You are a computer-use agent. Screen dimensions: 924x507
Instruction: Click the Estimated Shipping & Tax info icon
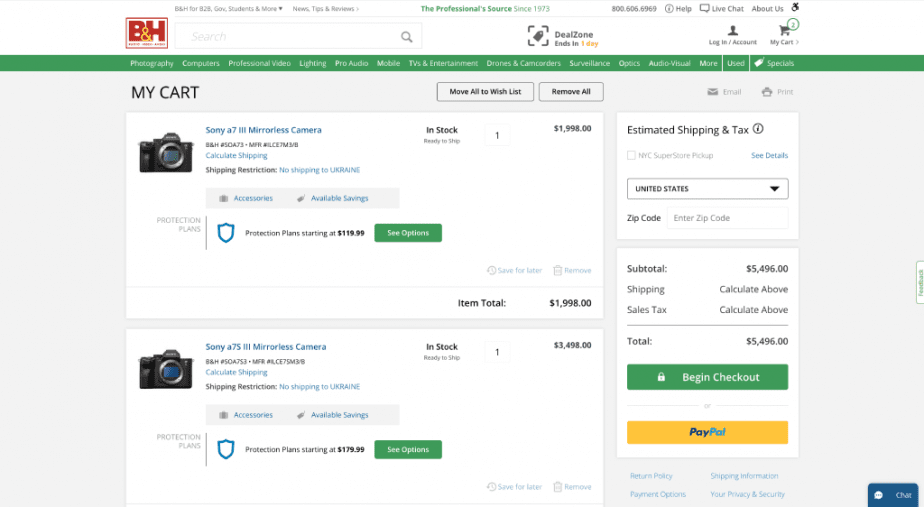pos(758,129)
